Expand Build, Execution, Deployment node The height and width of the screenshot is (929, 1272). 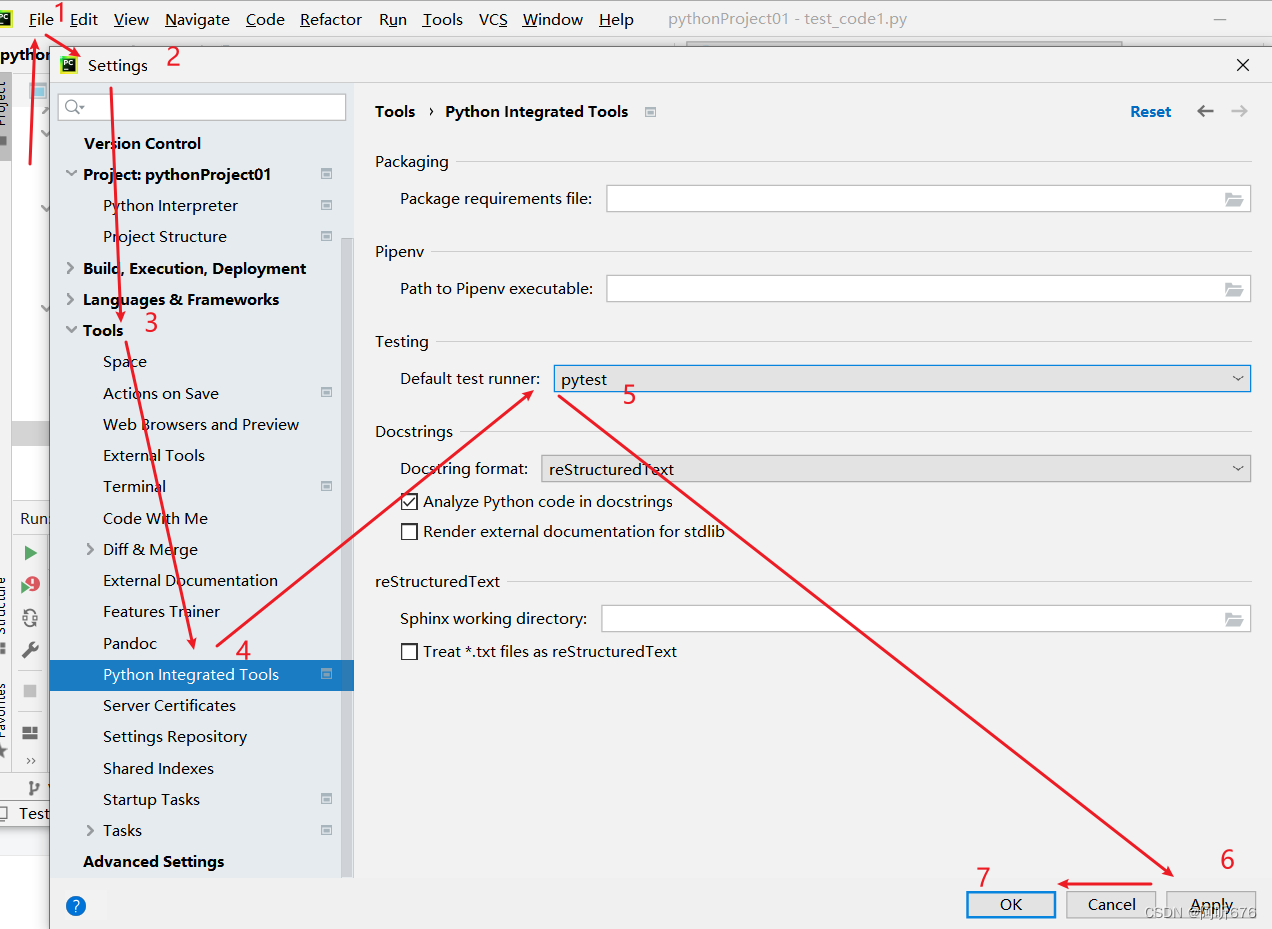pos(71,268)
